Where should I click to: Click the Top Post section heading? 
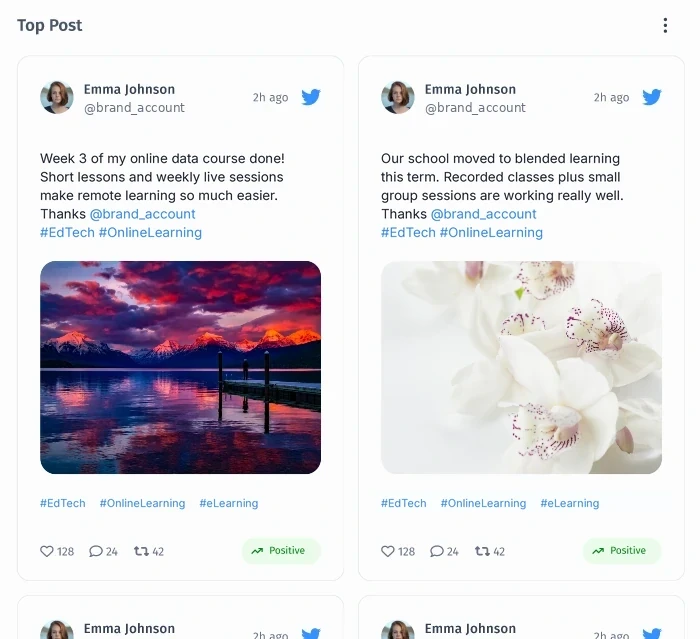(50, 25)
